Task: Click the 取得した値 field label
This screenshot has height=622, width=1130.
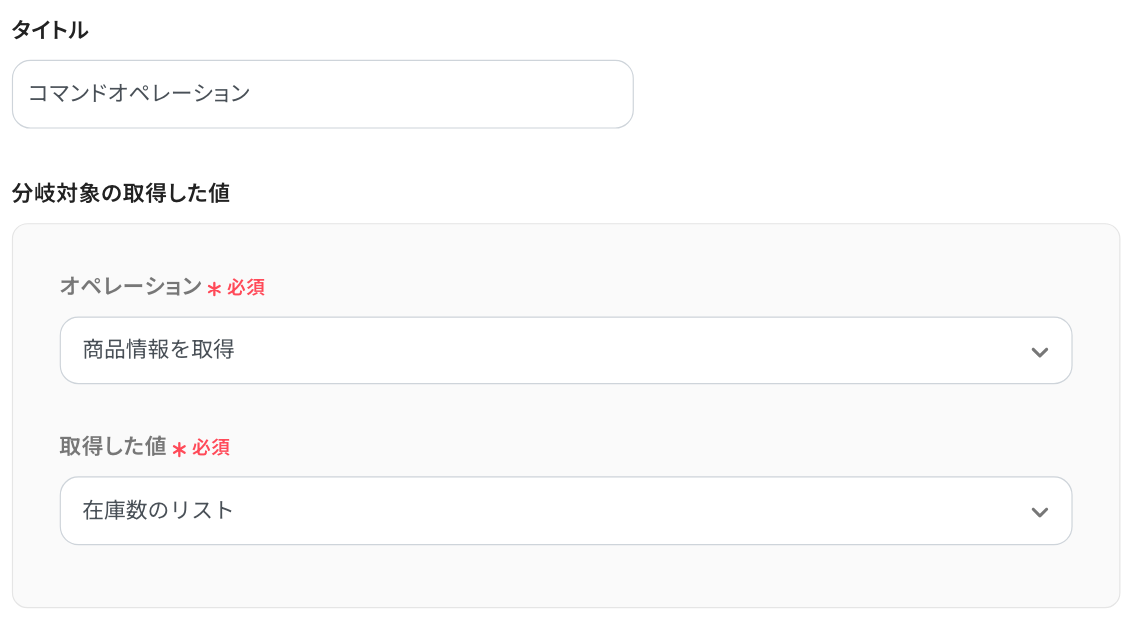Action: [x=113, y=447]
